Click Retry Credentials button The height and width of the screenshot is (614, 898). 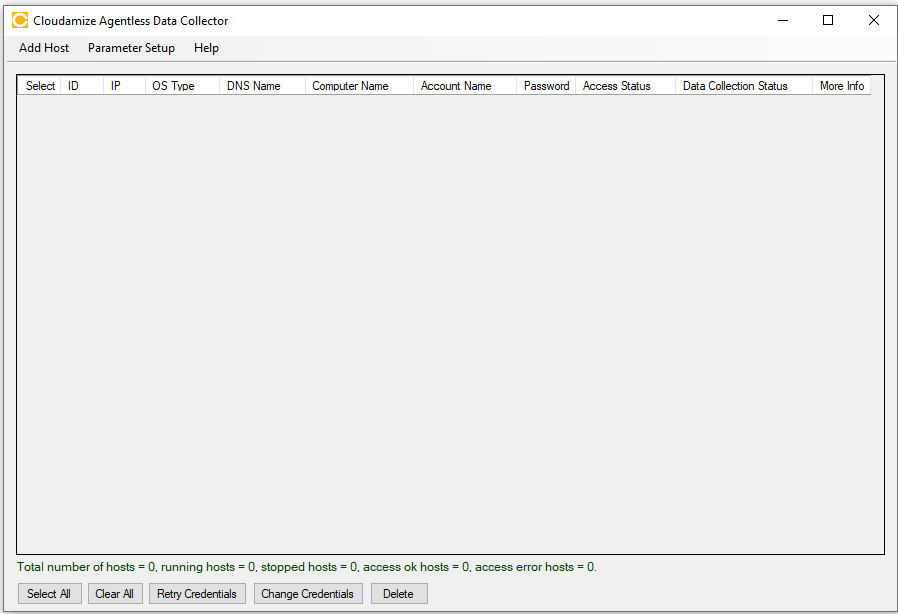197,594
